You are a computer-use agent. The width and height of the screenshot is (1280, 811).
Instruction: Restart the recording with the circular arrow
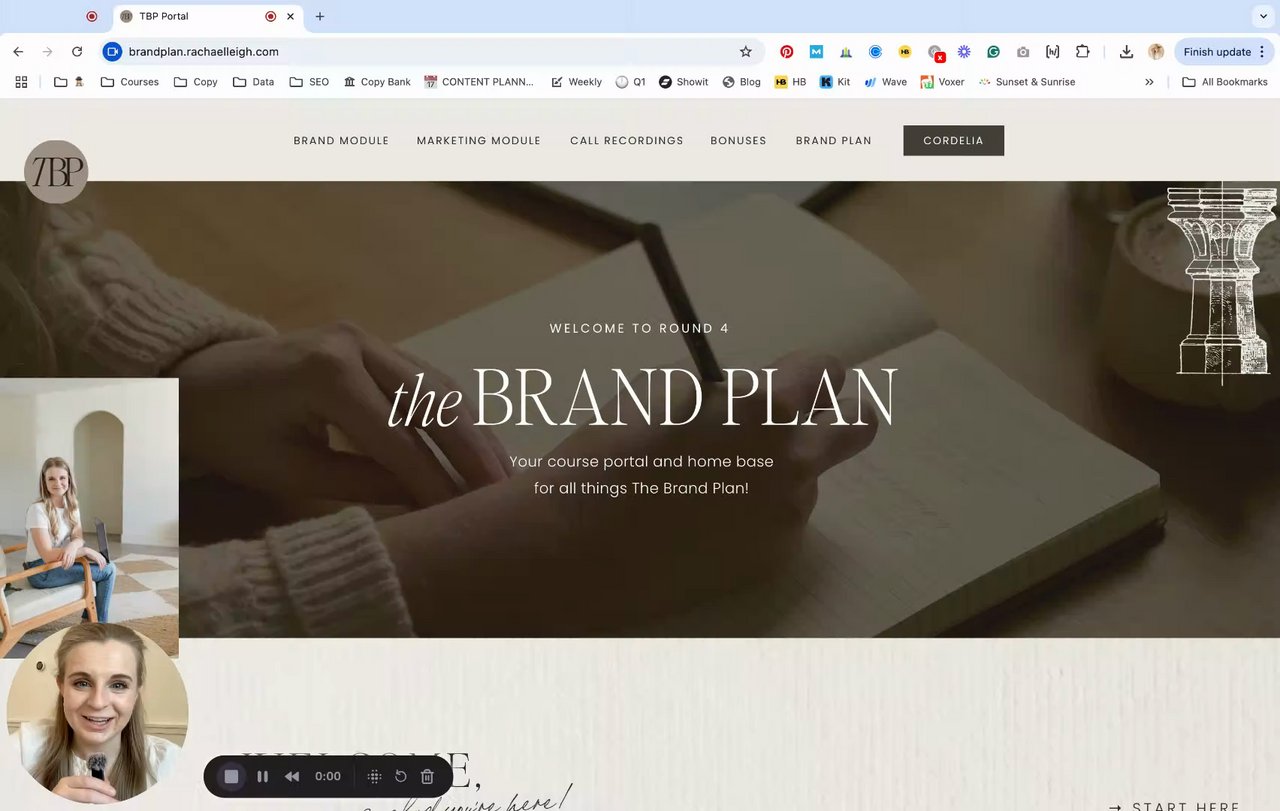point(401,776)
